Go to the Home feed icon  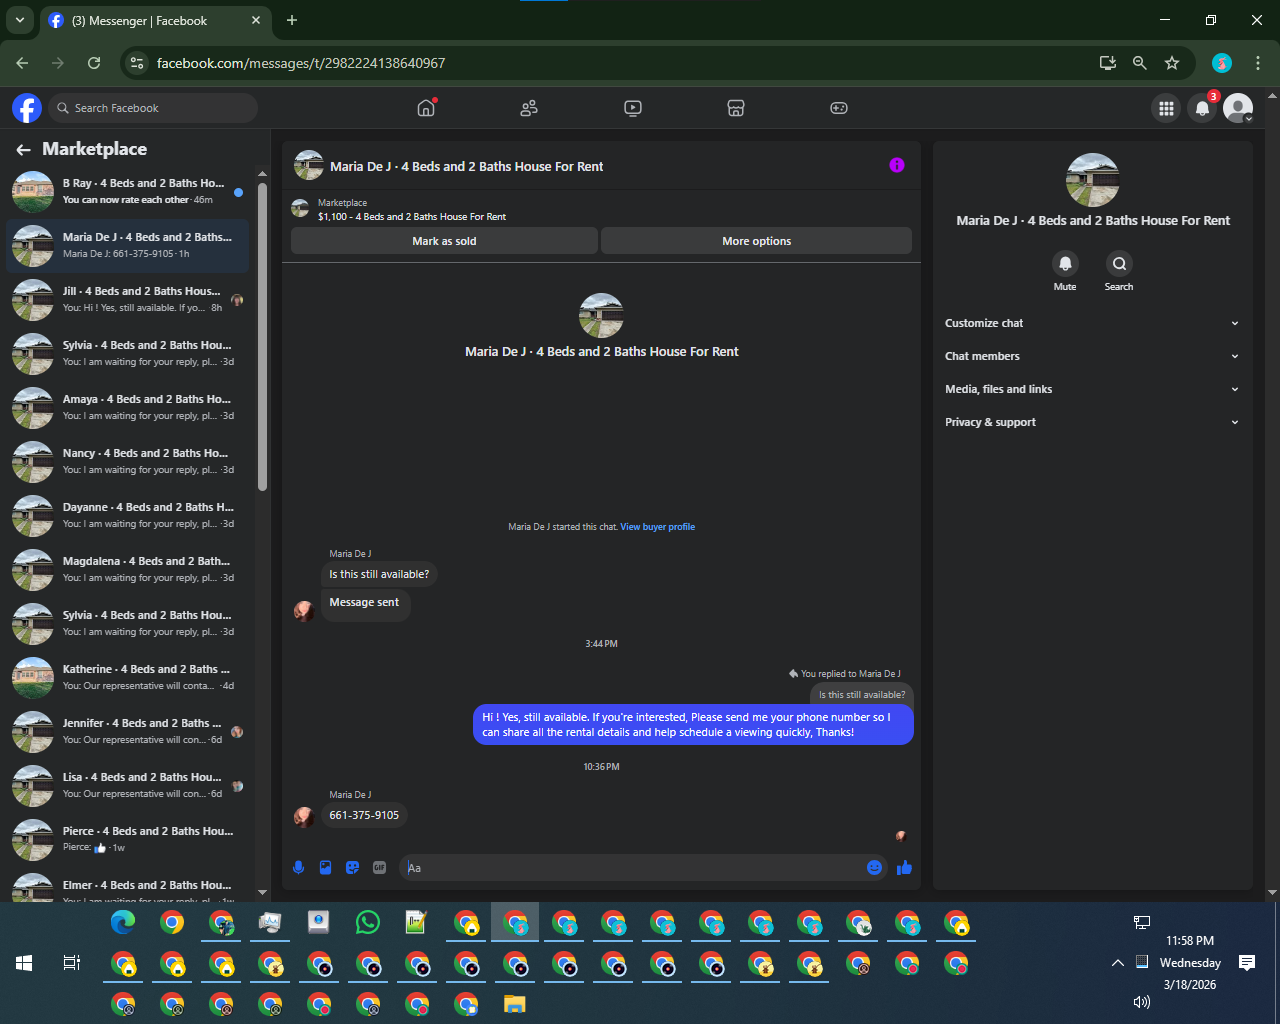[426, 108]
